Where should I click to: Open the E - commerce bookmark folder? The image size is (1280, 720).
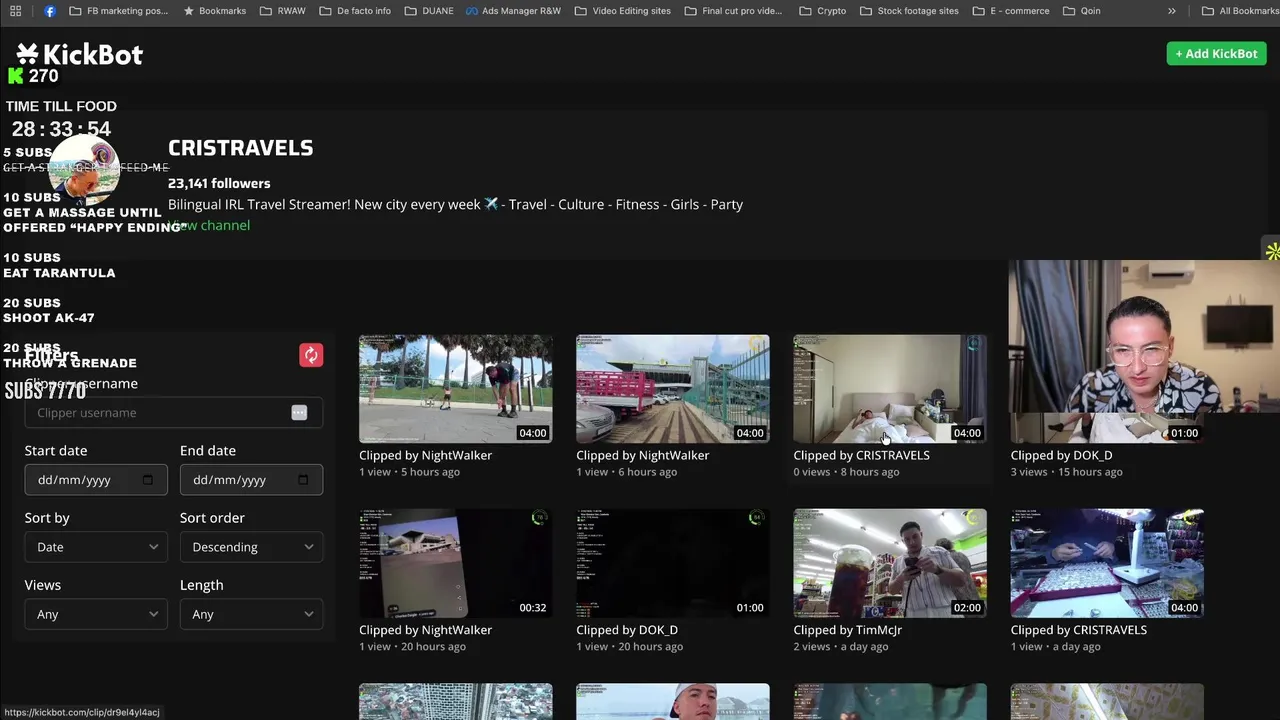pos(1011,11)
